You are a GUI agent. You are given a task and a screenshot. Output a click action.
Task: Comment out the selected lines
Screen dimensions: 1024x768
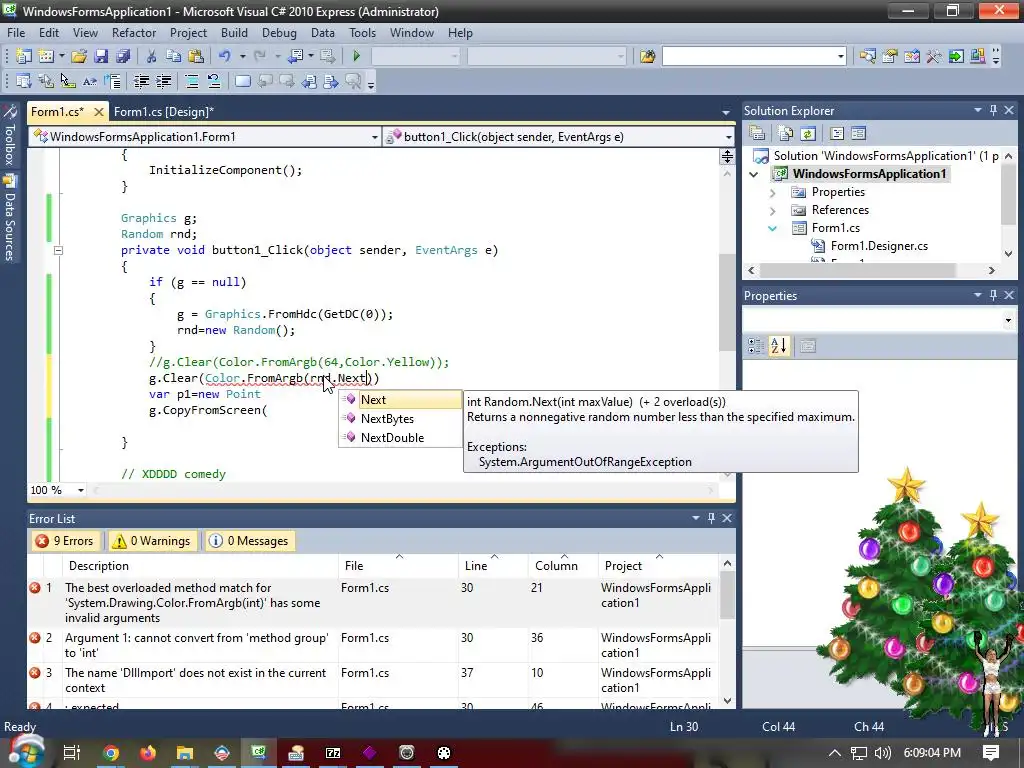(x=192, y=82)
